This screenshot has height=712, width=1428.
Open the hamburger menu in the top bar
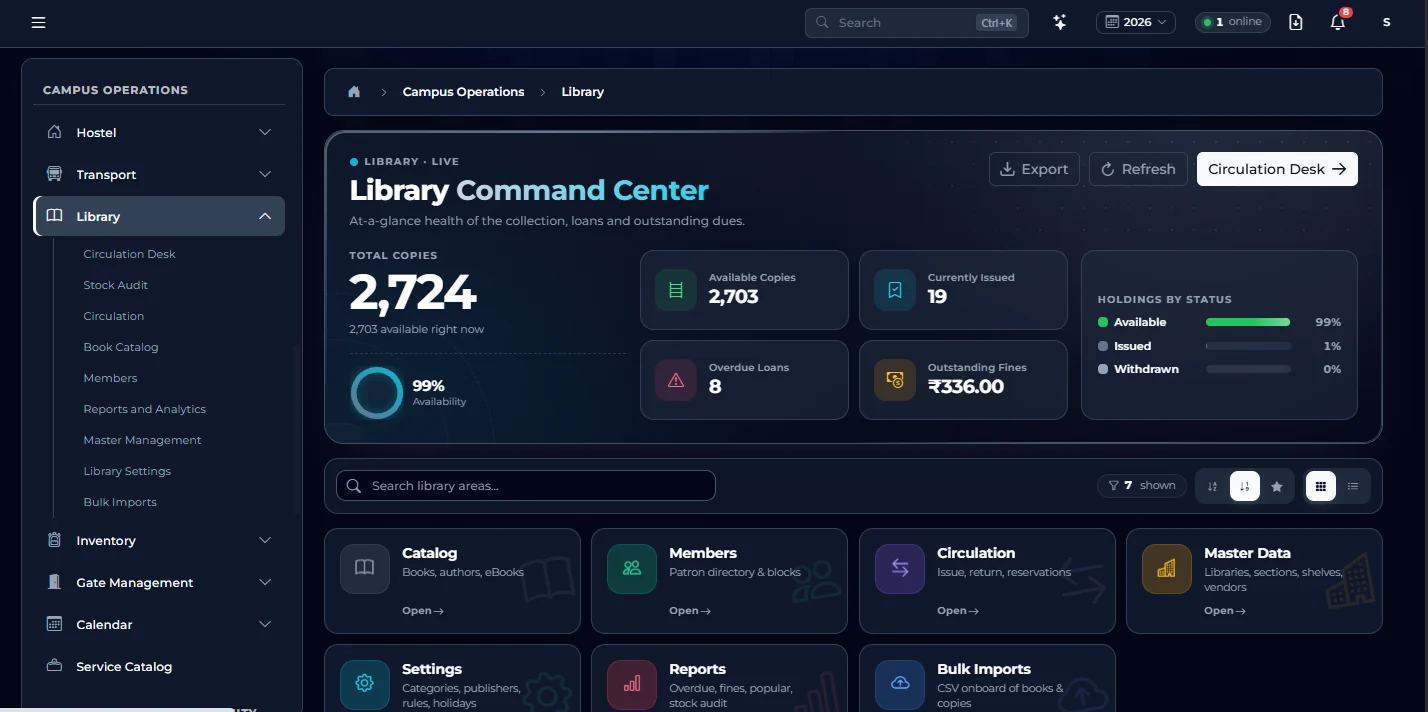point(38,22)
